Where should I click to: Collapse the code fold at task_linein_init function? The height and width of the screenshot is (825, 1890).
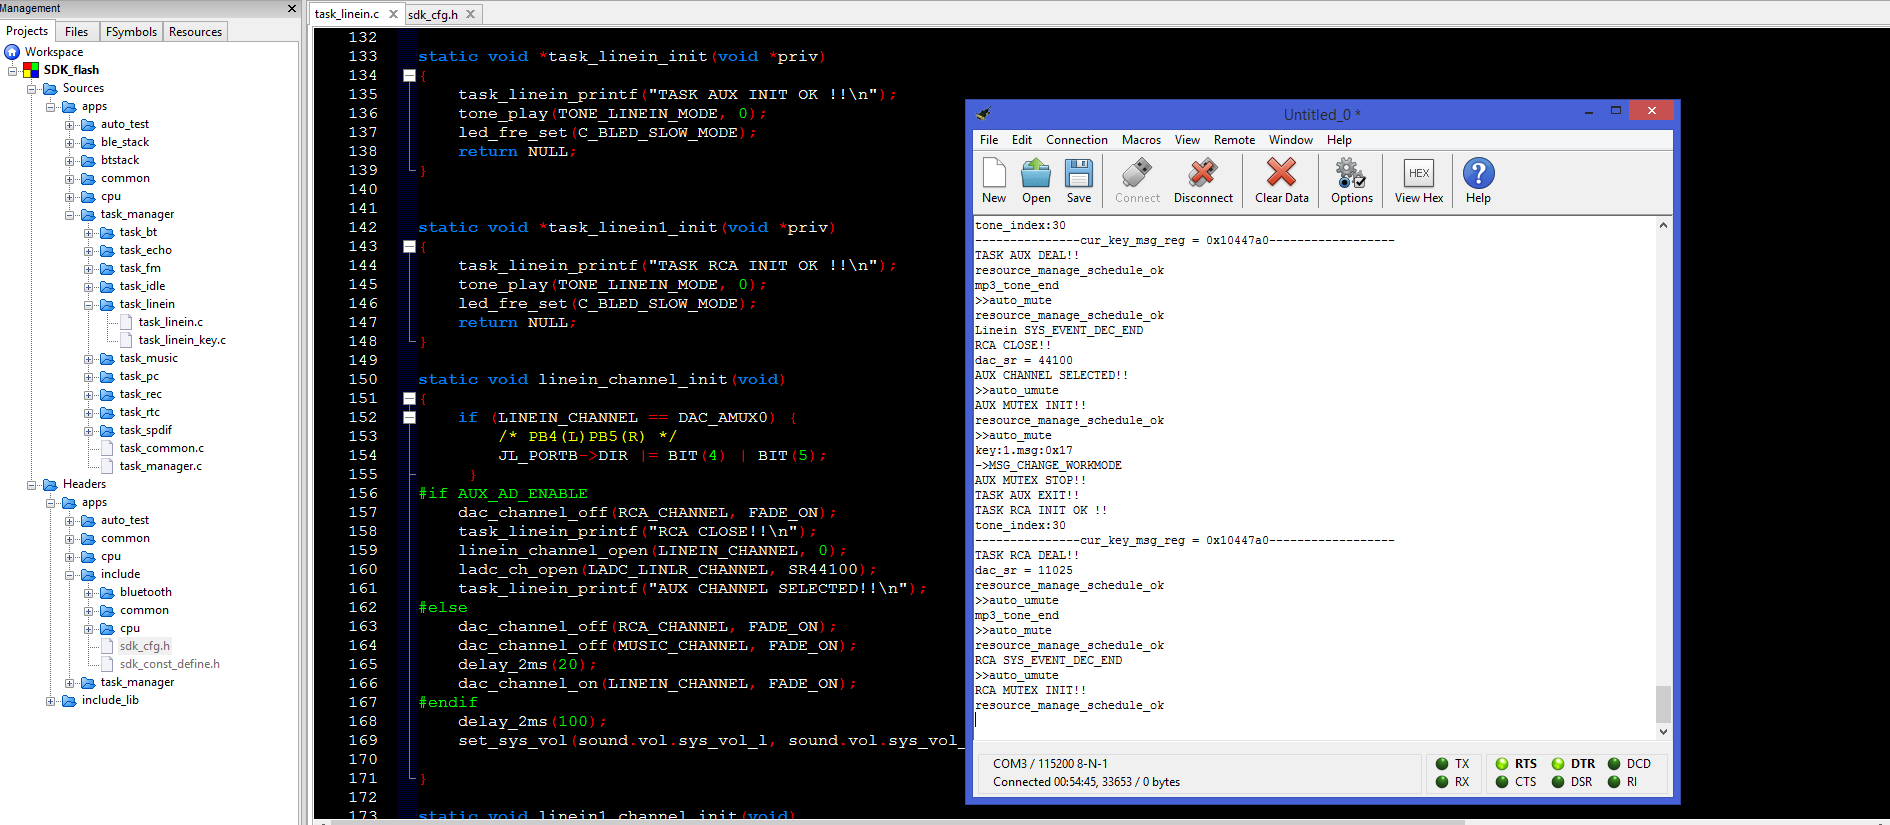pyautogui.click(x=409, y=76)
